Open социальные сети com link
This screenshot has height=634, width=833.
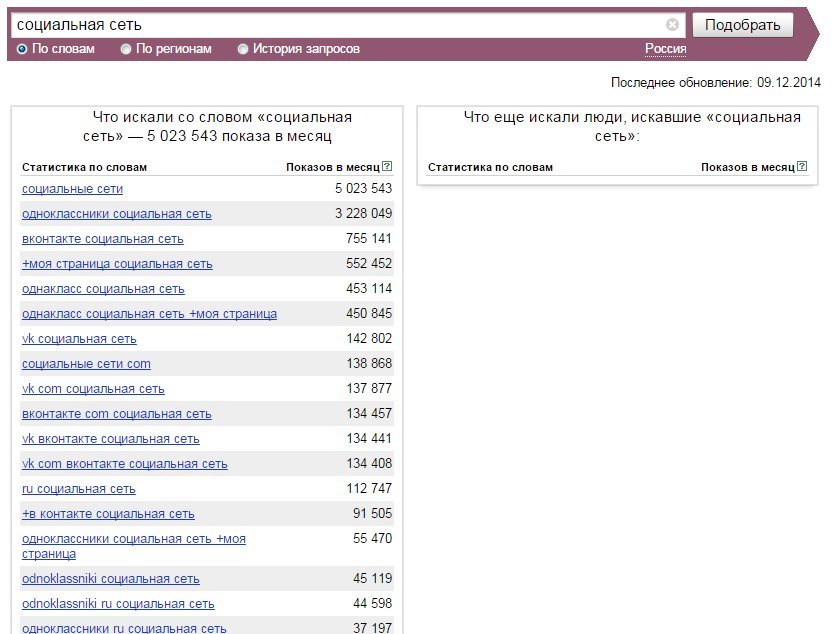point(86,364)
